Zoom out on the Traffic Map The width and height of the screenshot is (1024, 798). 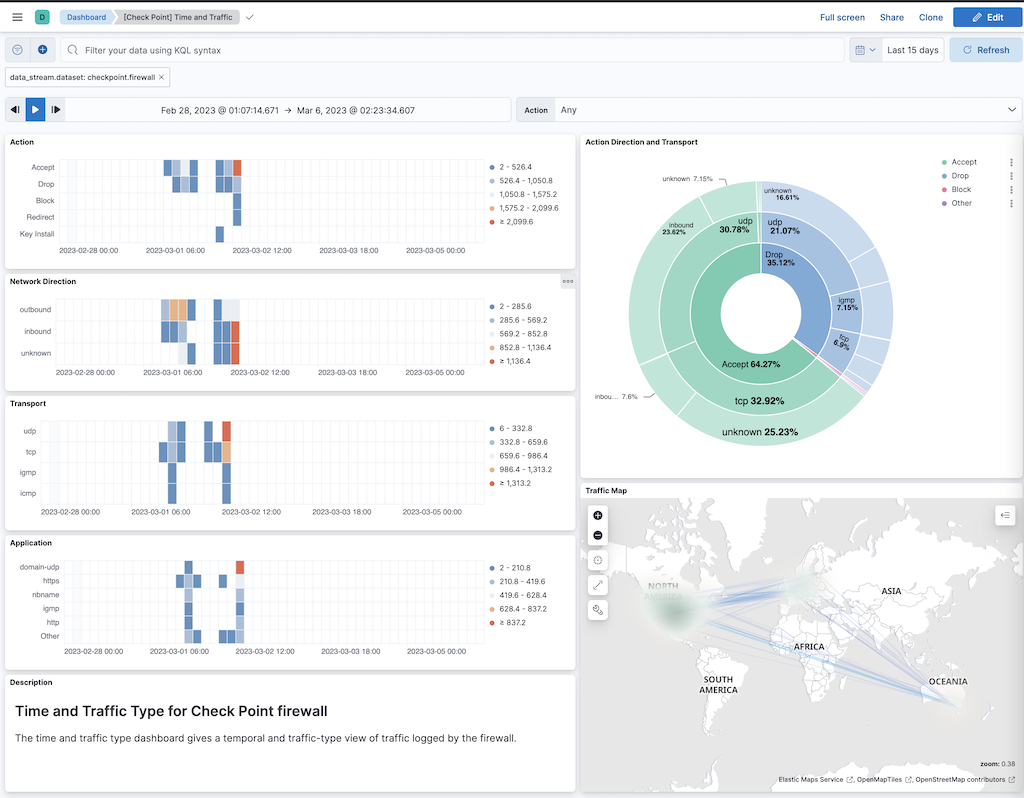pyautogui.click(x=598, y=535)
